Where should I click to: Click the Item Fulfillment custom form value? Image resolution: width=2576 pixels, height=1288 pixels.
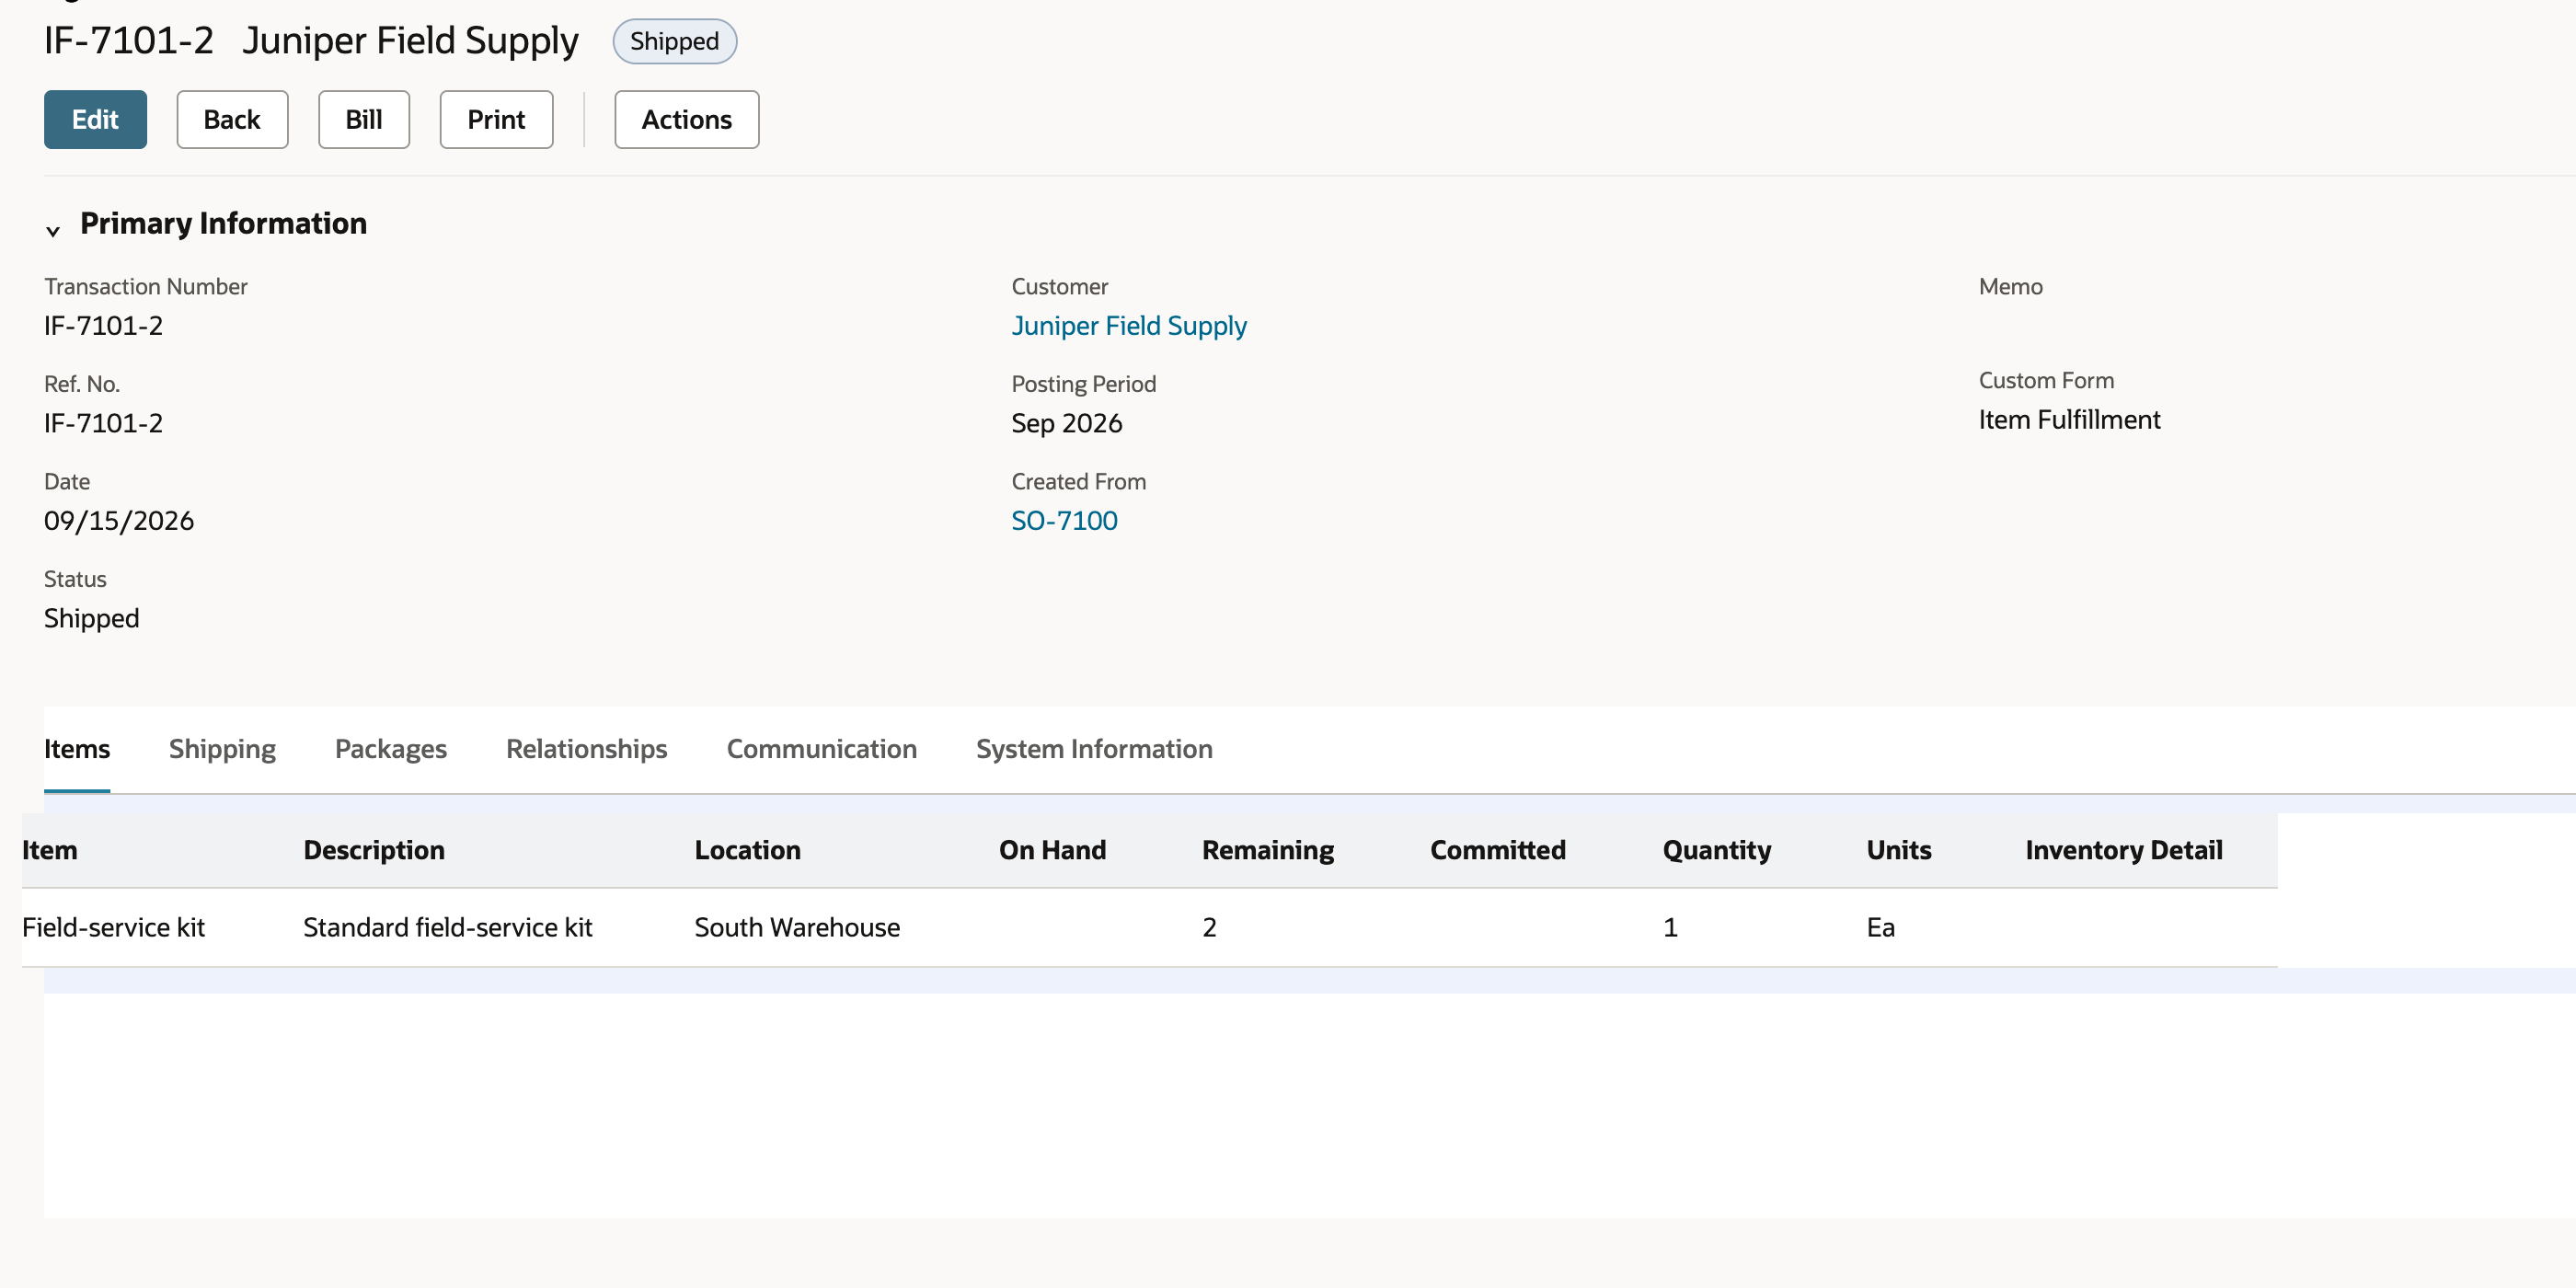click(2069, 419)
